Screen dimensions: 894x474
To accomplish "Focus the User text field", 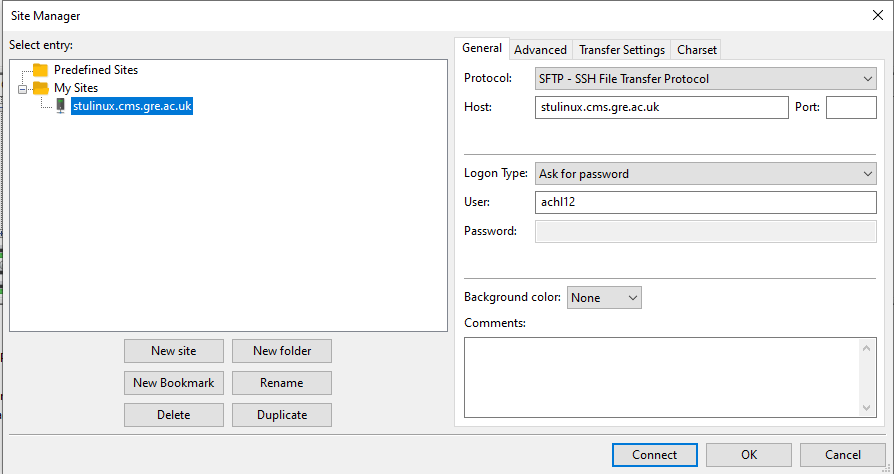I will click(x=705, y=202).
